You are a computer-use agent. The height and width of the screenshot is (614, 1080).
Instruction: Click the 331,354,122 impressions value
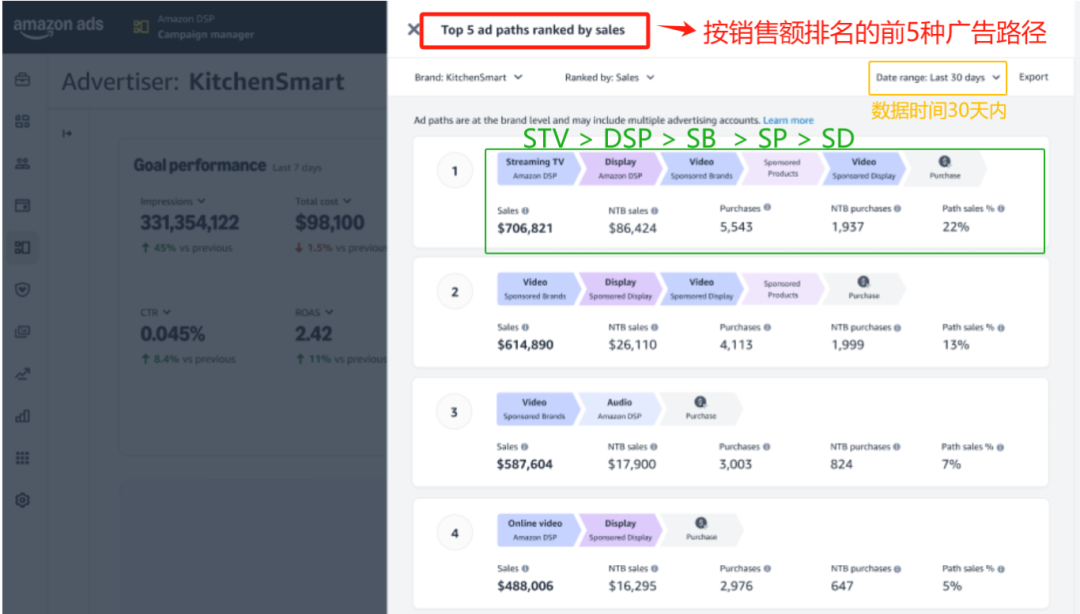tap(189, 223)
